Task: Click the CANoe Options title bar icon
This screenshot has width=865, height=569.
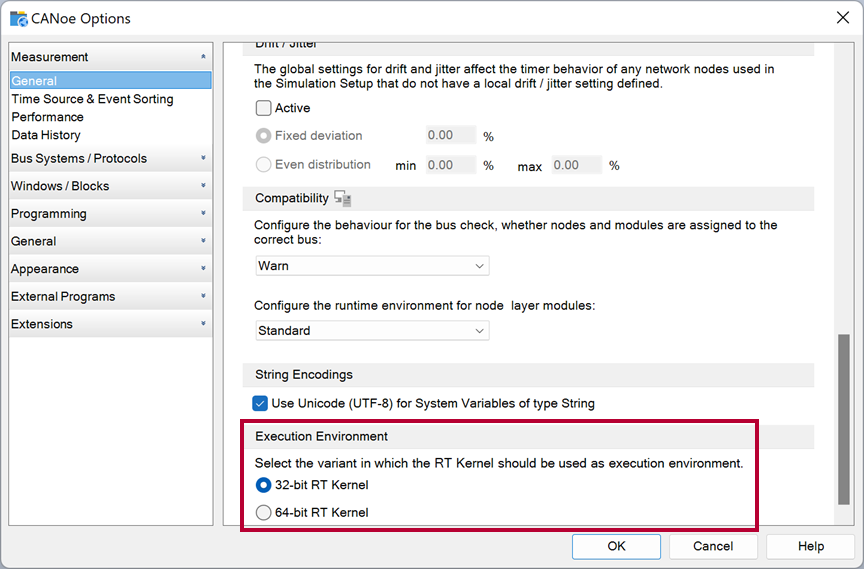Action: [18, 18]
